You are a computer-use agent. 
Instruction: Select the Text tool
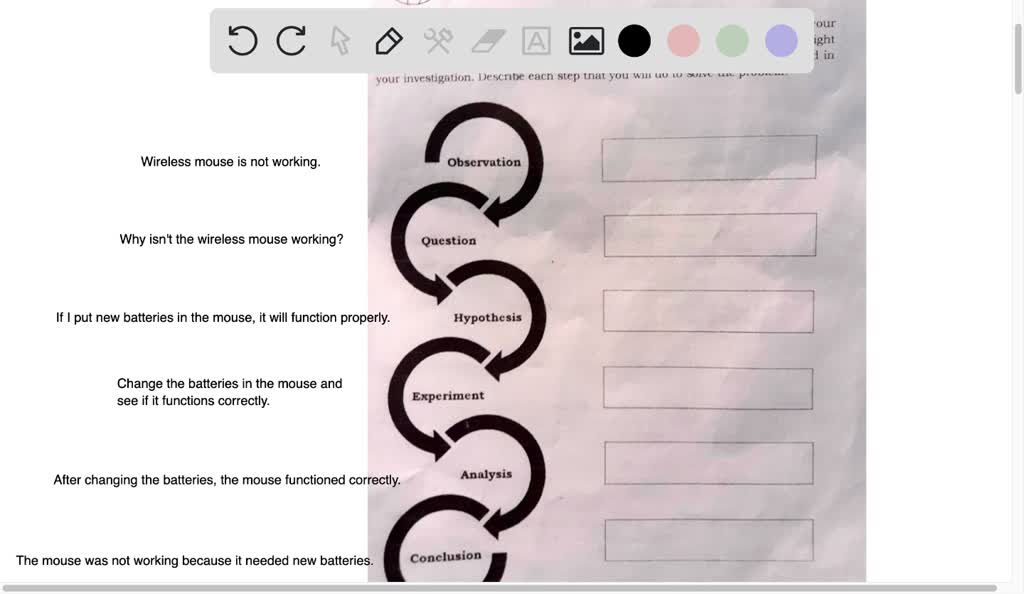[535, 40]
